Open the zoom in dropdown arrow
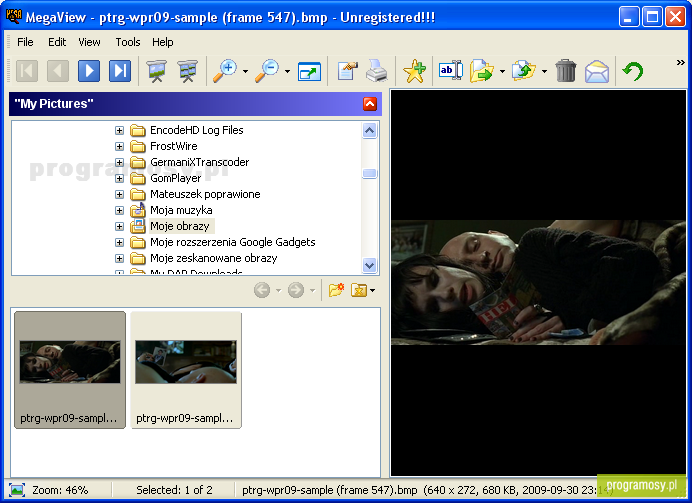692x503 pixels. [245, 71]
